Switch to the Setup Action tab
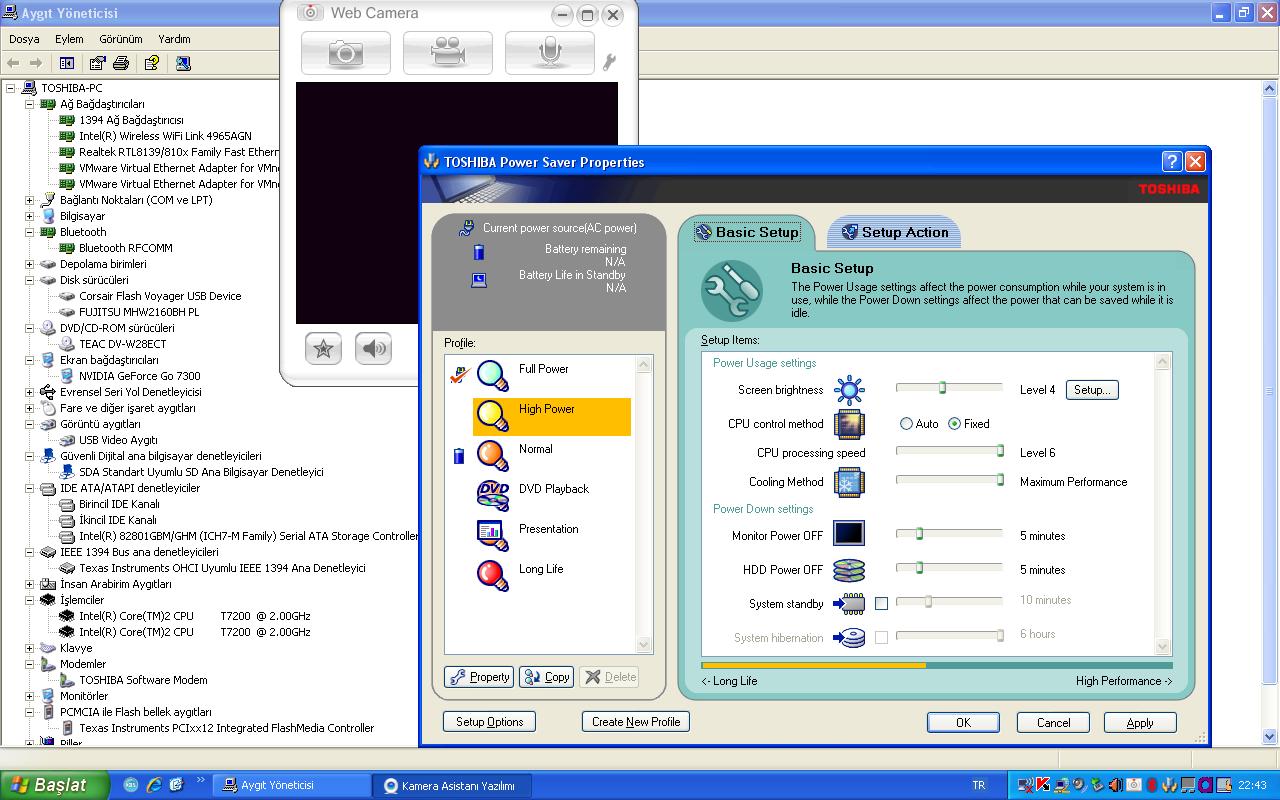 tap(894, 232)
